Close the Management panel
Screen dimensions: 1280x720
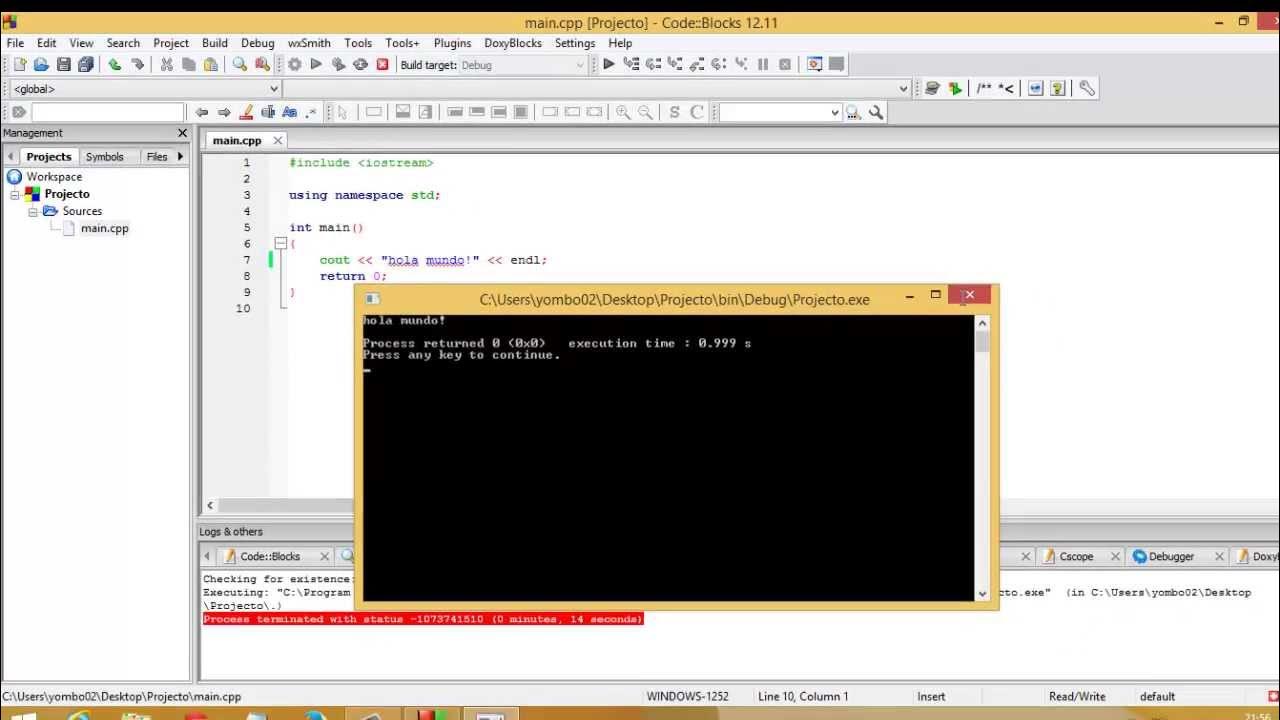[x=182, y=133]
